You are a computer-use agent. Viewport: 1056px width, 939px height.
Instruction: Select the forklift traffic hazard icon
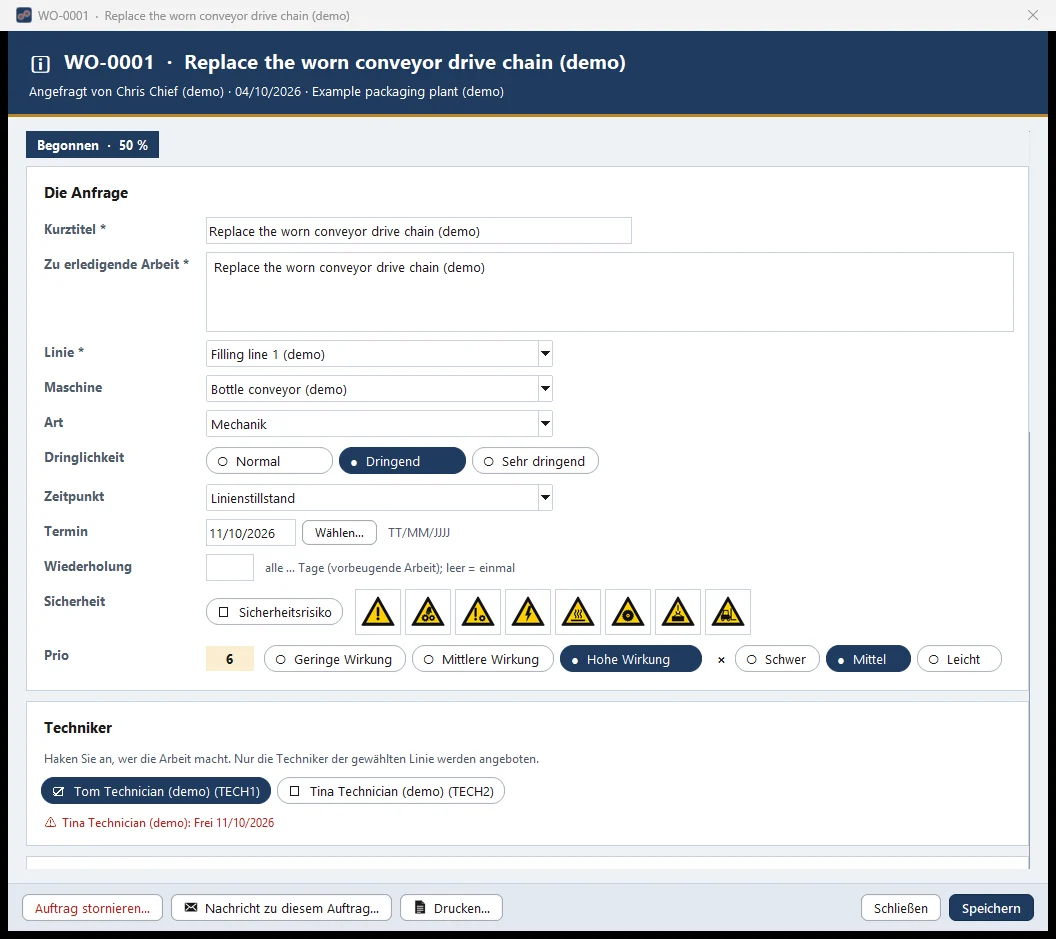point(728,612)
